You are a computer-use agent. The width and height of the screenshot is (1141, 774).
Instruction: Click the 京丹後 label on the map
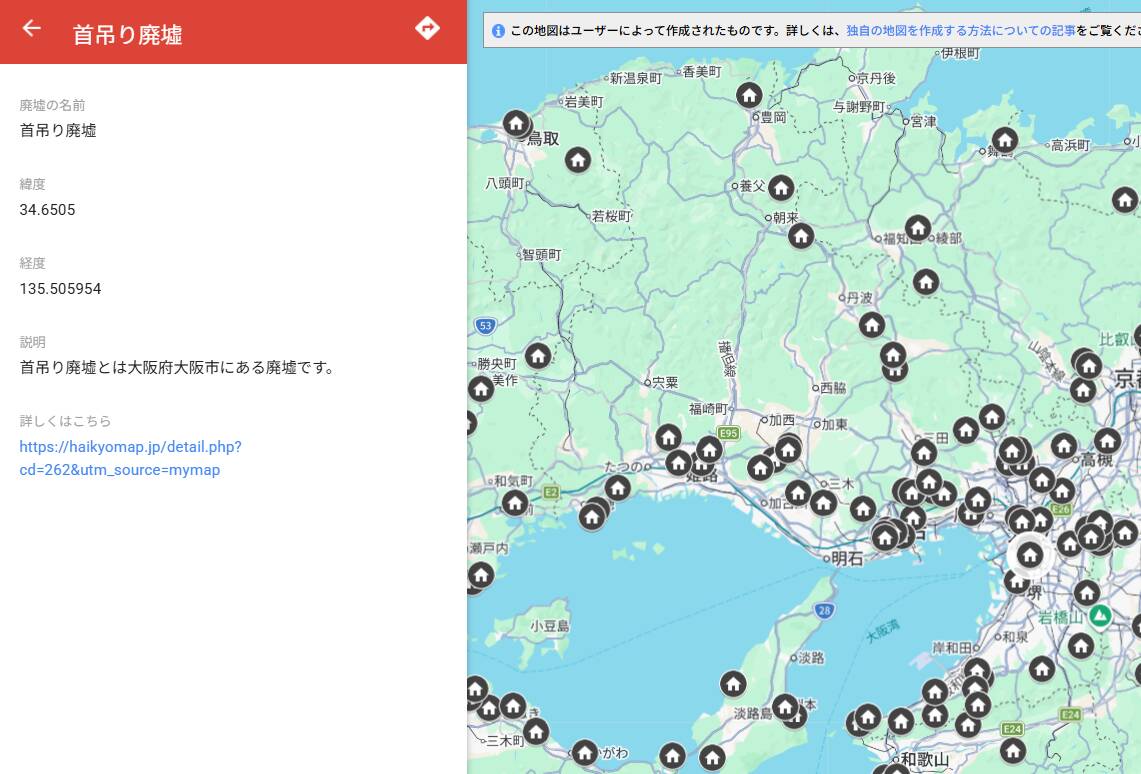pos(876,78)
